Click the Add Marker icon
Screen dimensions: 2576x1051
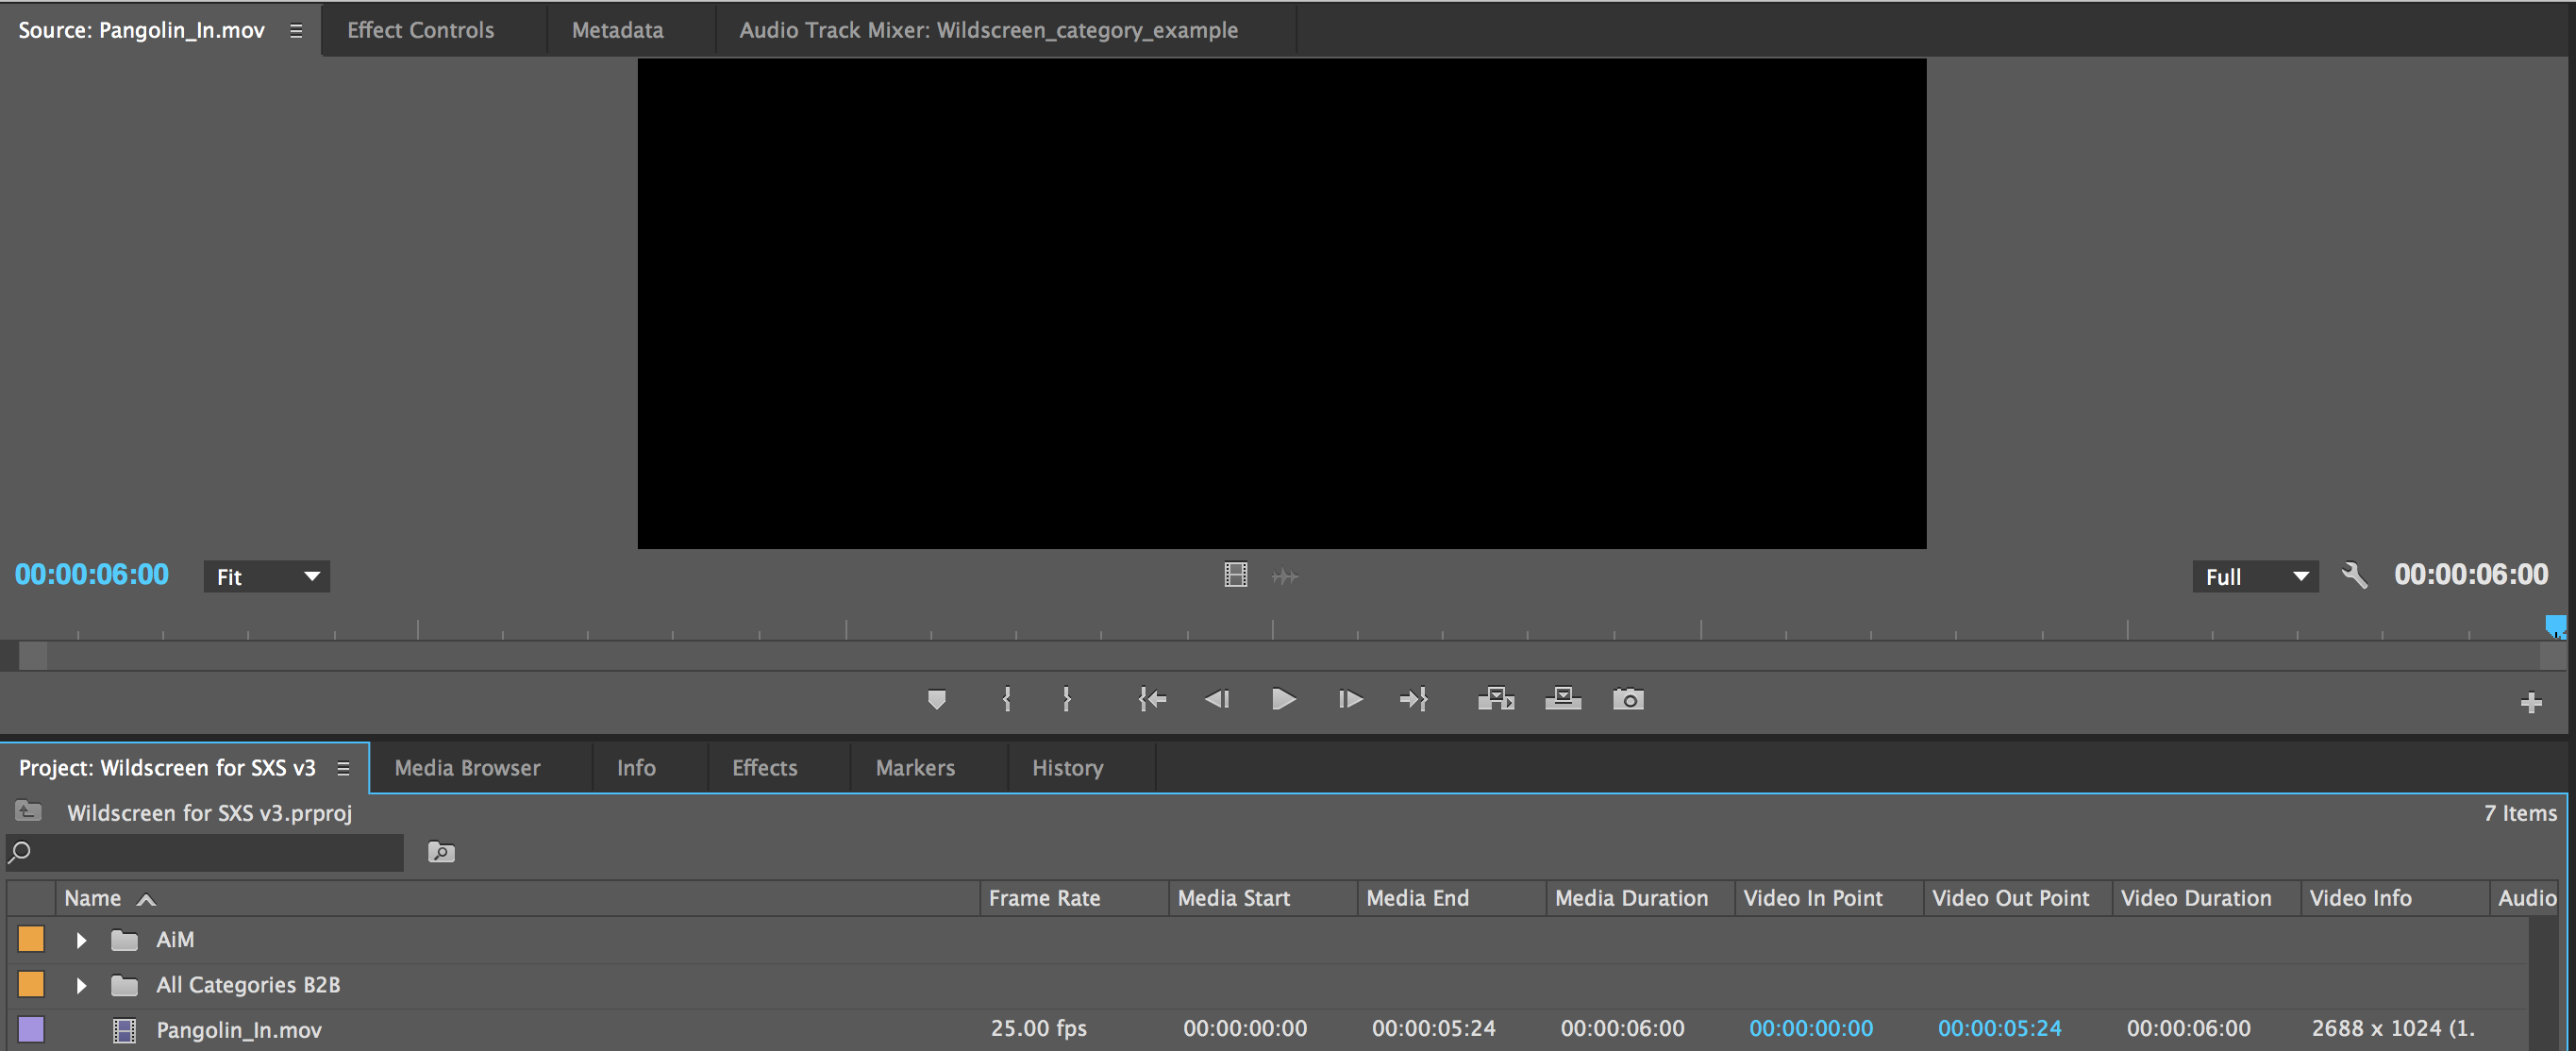tap(936, 699)
